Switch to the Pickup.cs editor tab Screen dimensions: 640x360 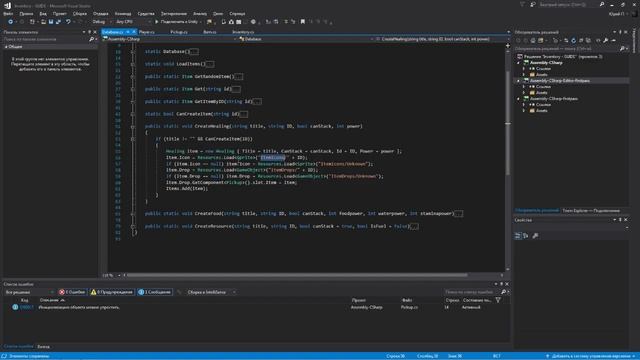coord(179,32)
